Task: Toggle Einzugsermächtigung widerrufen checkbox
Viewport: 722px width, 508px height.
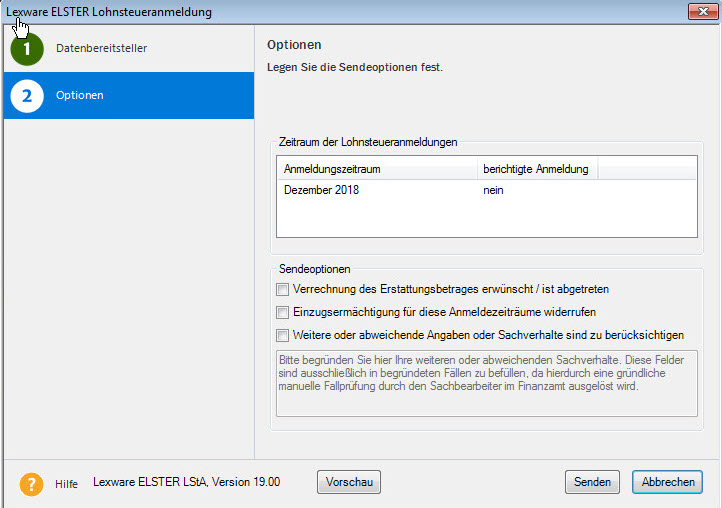Action: pos(282,312)
